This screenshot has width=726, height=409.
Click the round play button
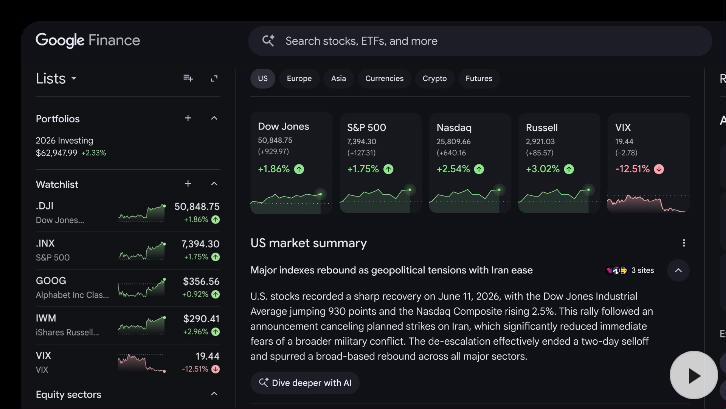point(694,375)
